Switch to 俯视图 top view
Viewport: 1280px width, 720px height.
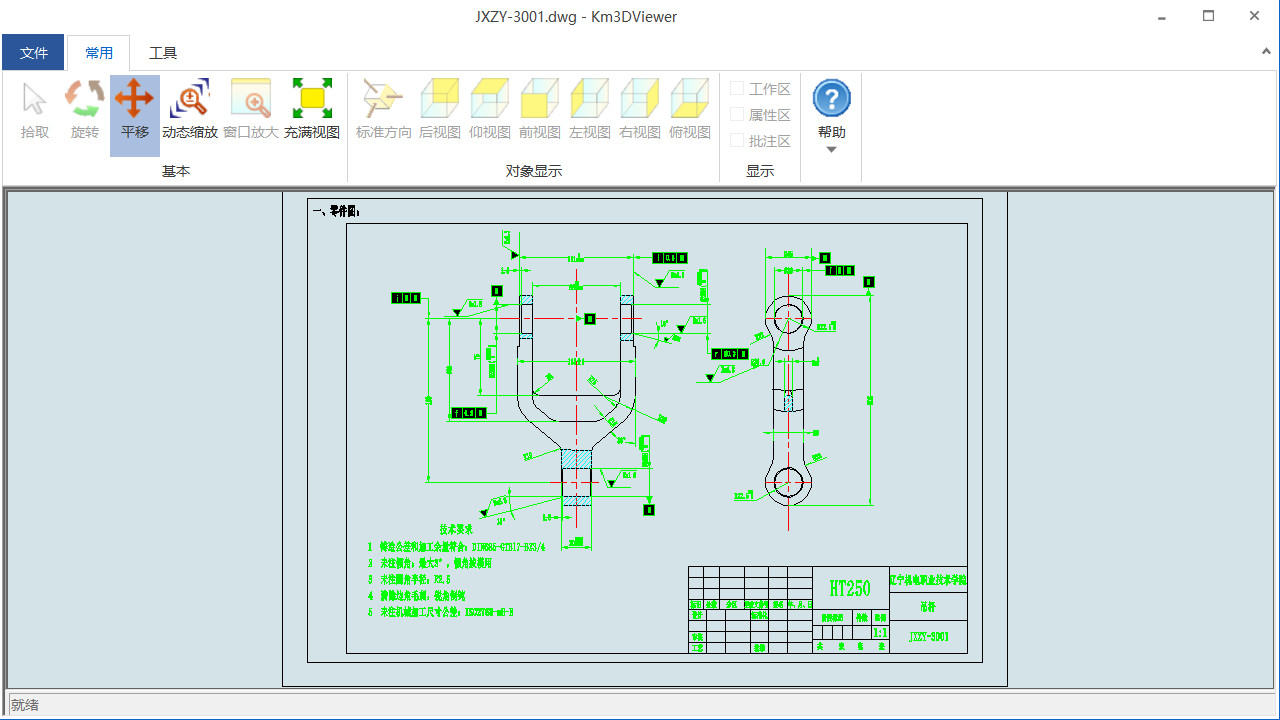tap(689, 108)
